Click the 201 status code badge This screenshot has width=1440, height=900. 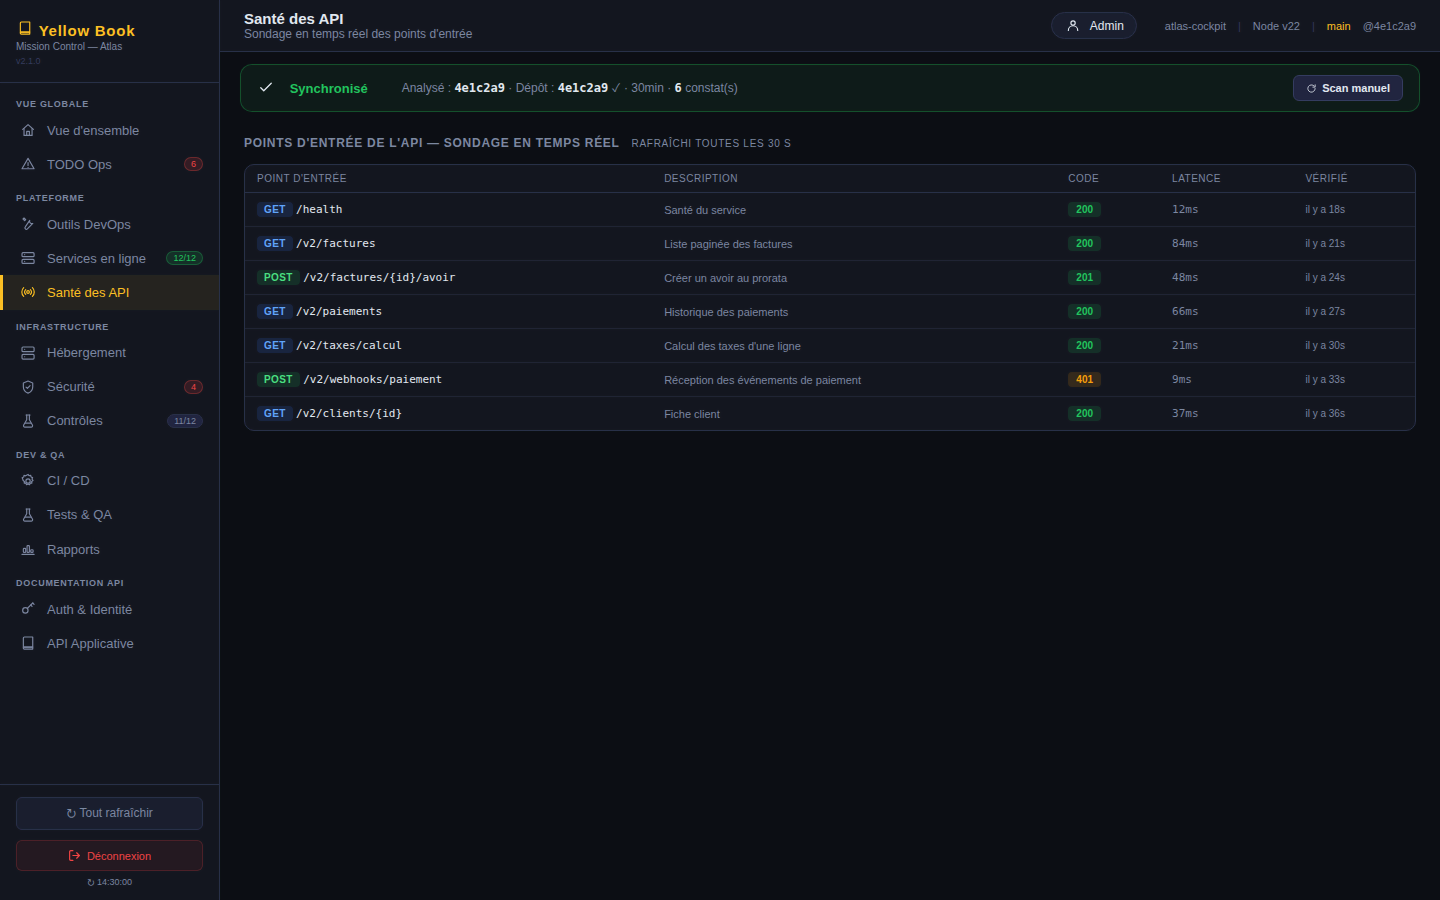pos(1084,277)
